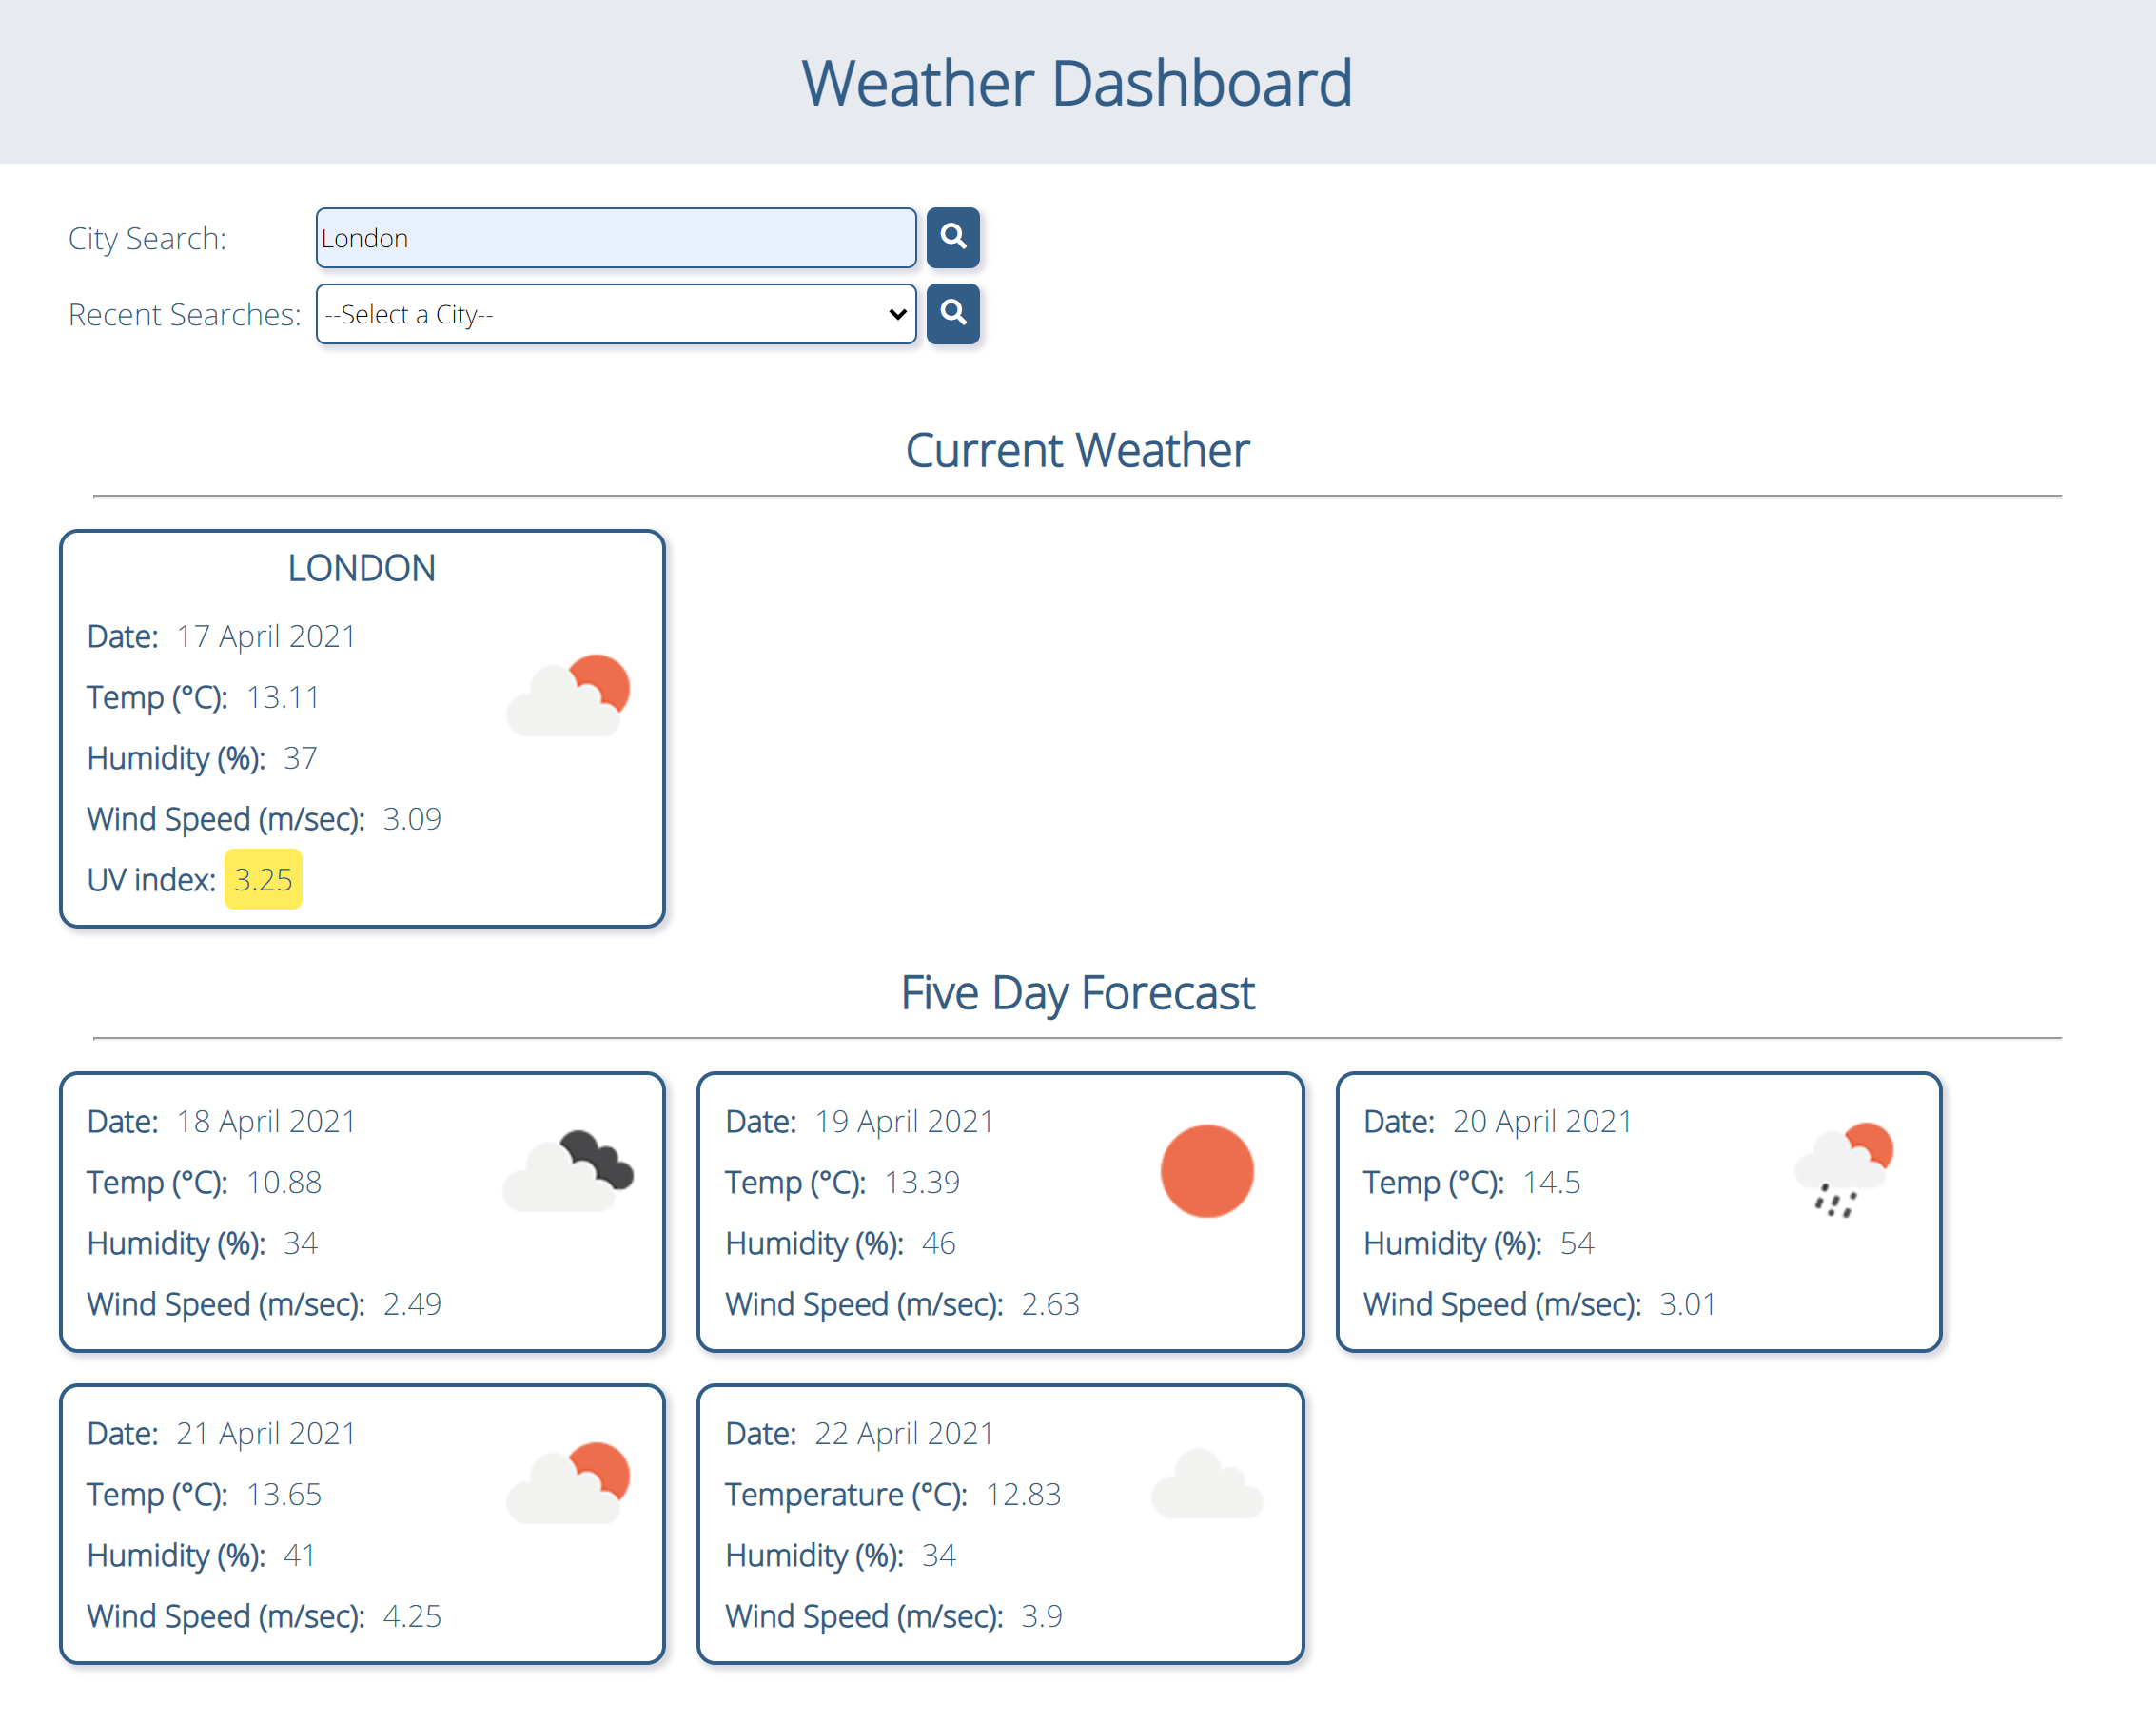Click the current humidity value 37
The width and height of the screenshot is (2156, 1722).
(300, 758)
